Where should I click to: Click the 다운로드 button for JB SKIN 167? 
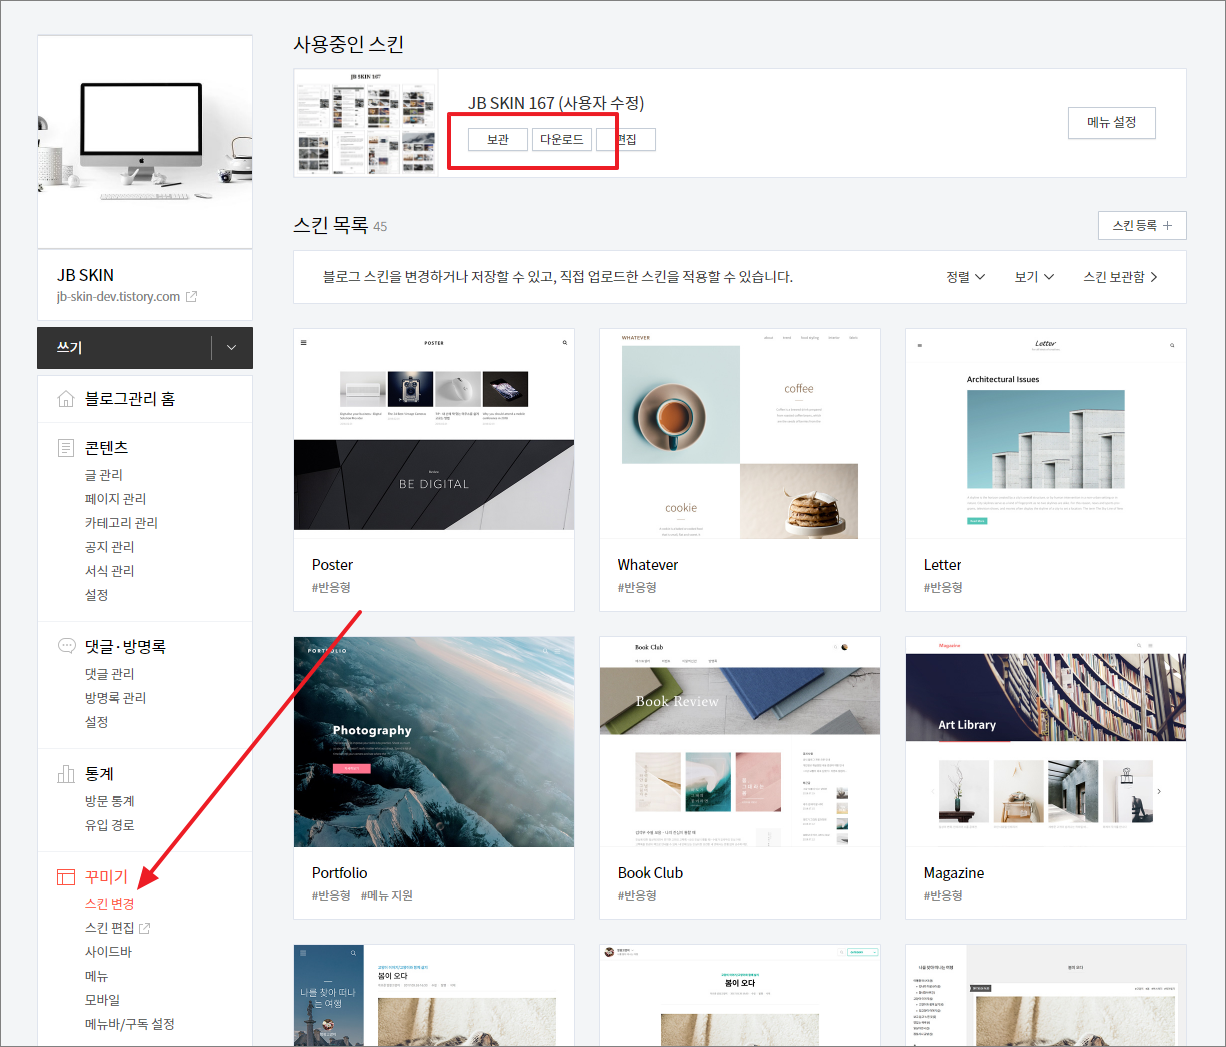[562, 140]
